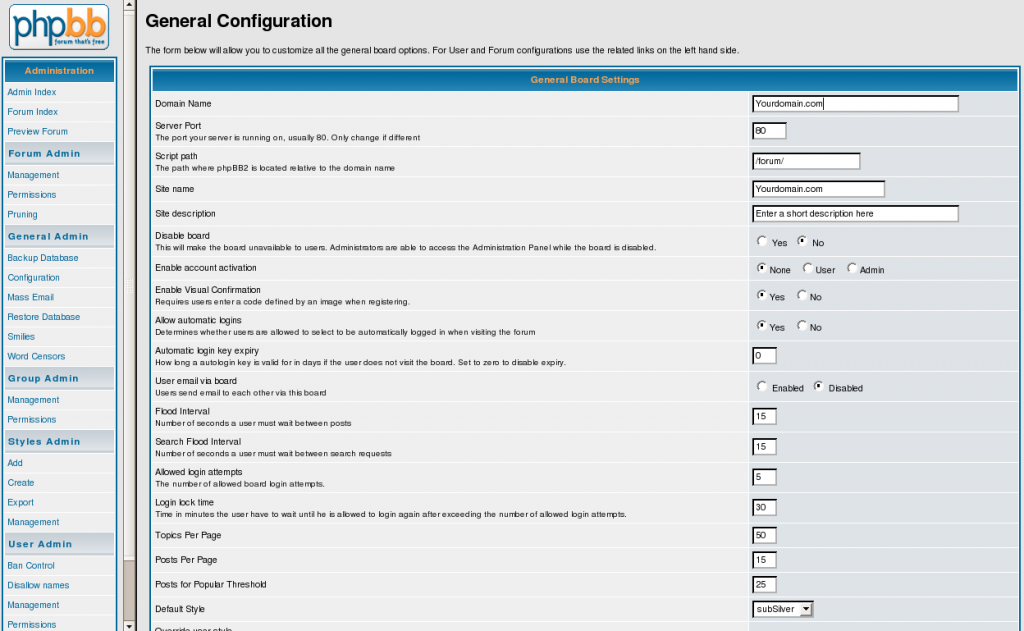1024x631 pixels.
Task: Go to Backup Database page
Action: point(43,258)
